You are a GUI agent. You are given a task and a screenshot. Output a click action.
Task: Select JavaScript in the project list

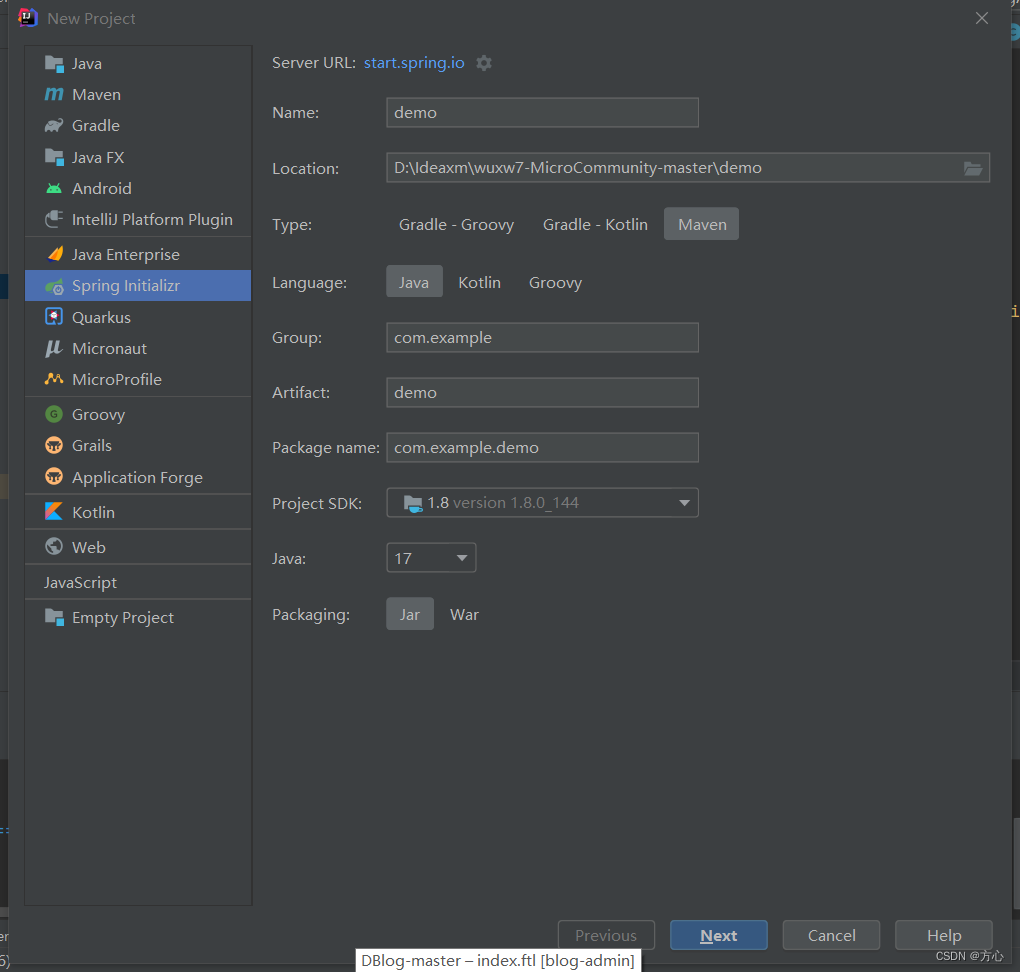[x=138, y=582]
